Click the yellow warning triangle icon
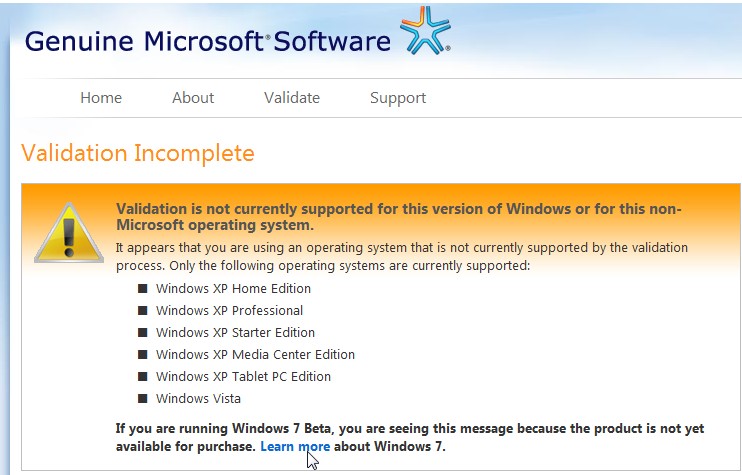 (69, 233)
